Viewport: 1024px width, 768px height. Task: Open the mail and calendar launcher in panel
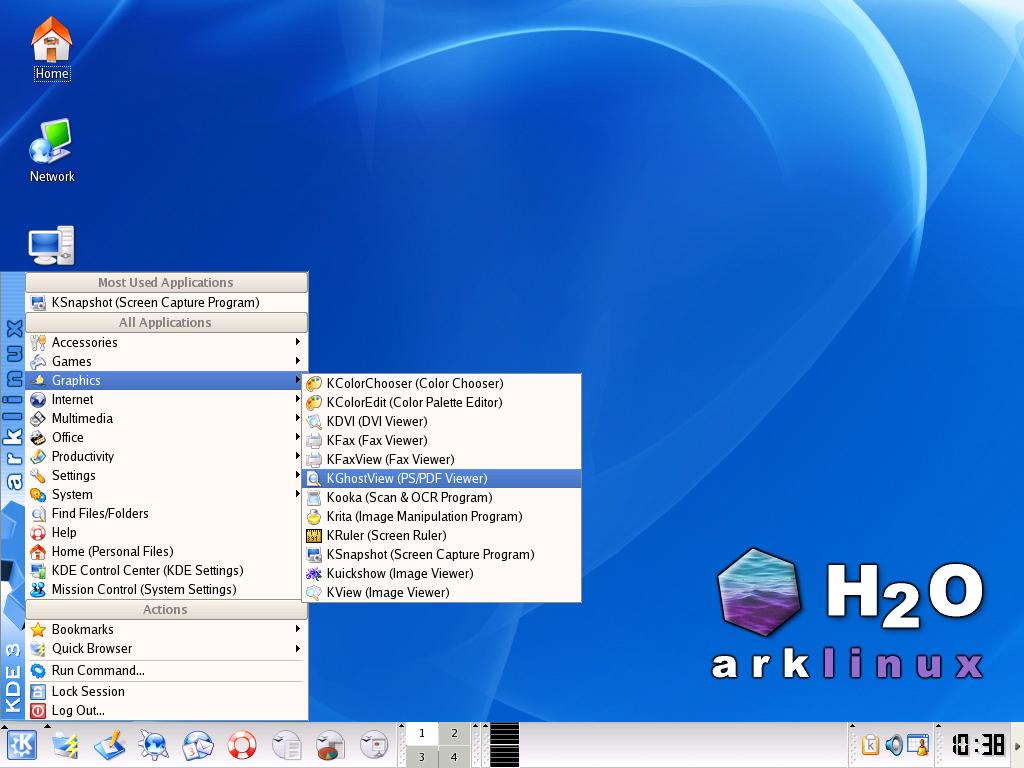coord(198,745)
